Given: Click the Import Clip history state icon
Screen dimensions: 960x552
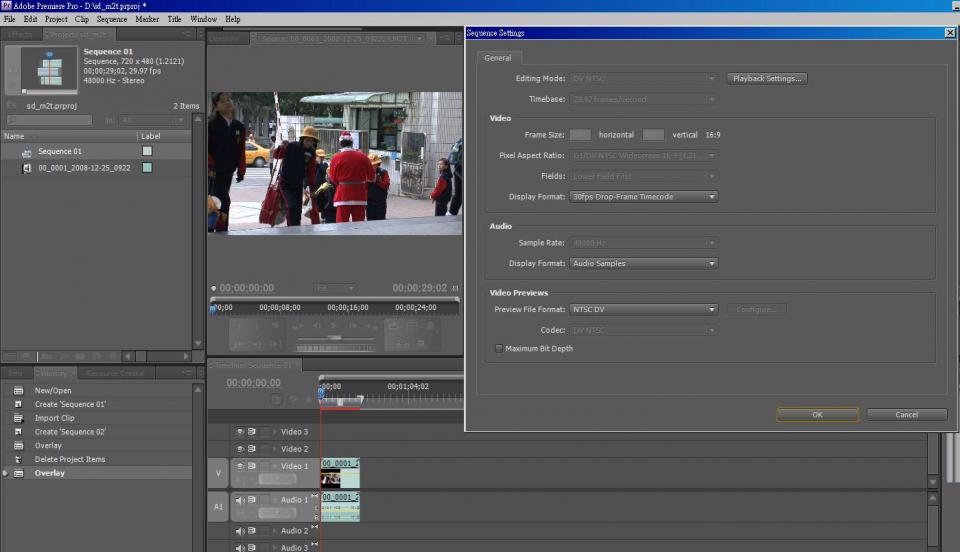Looking at the screenshot, I should [x=17, y=418].
